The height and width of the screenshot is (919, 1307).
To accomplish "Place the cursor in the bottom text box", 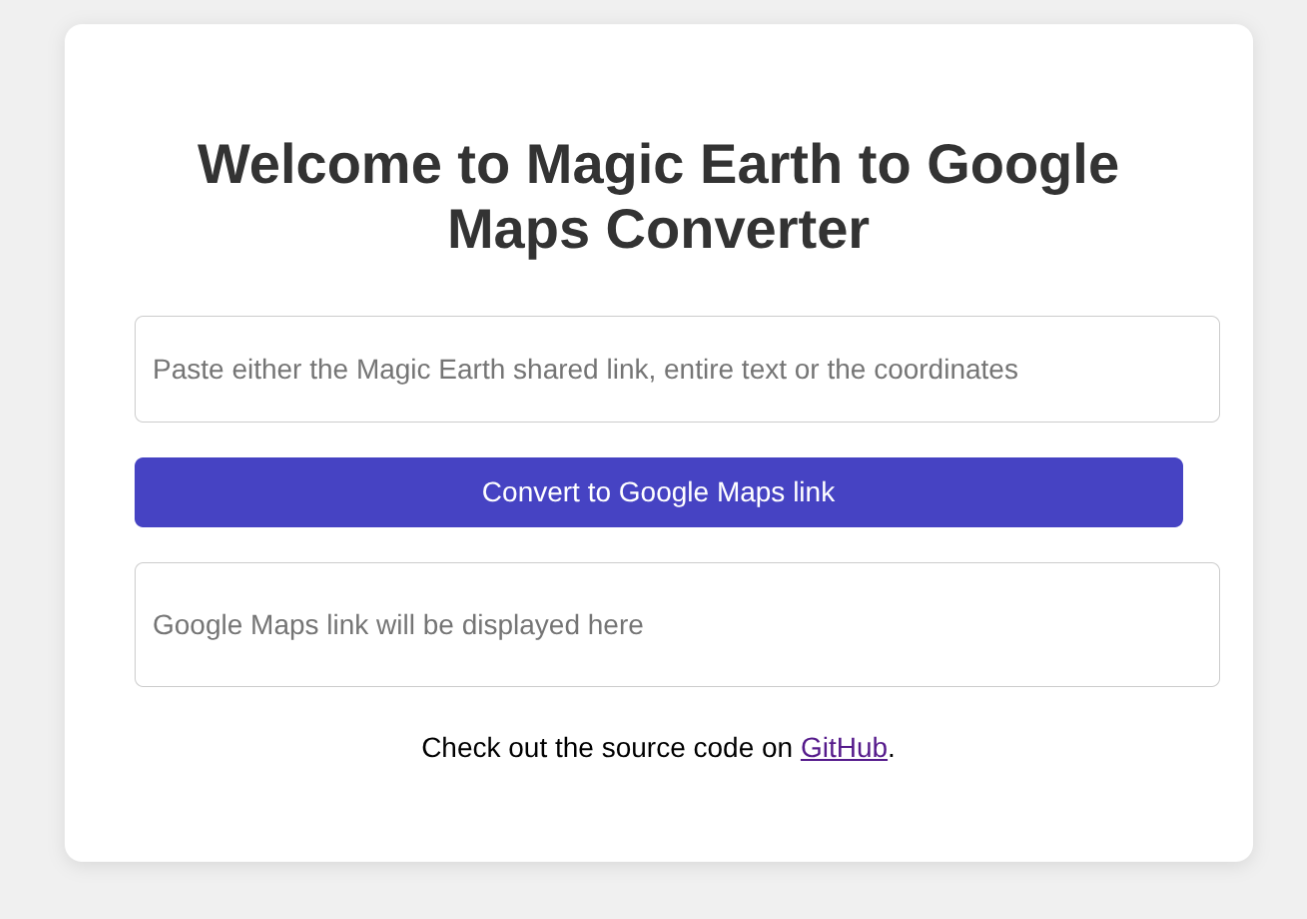I will [x=676, y=624].
